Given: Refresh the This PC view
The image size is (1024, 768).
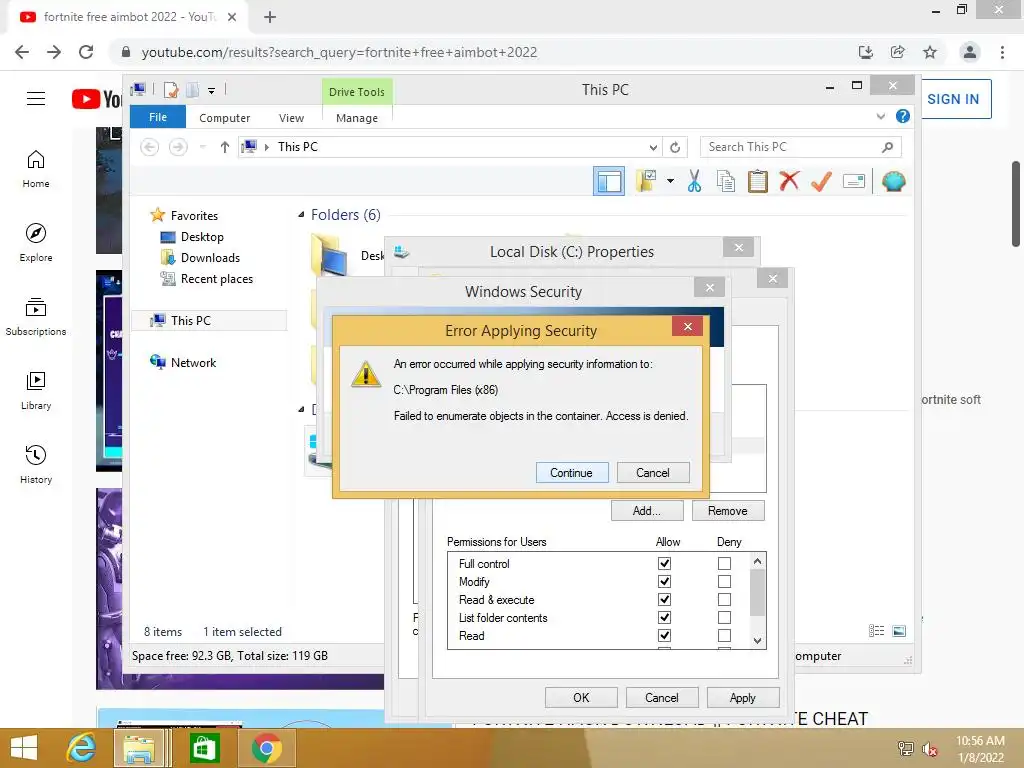Looking at the screenshot, I should 675,148.
